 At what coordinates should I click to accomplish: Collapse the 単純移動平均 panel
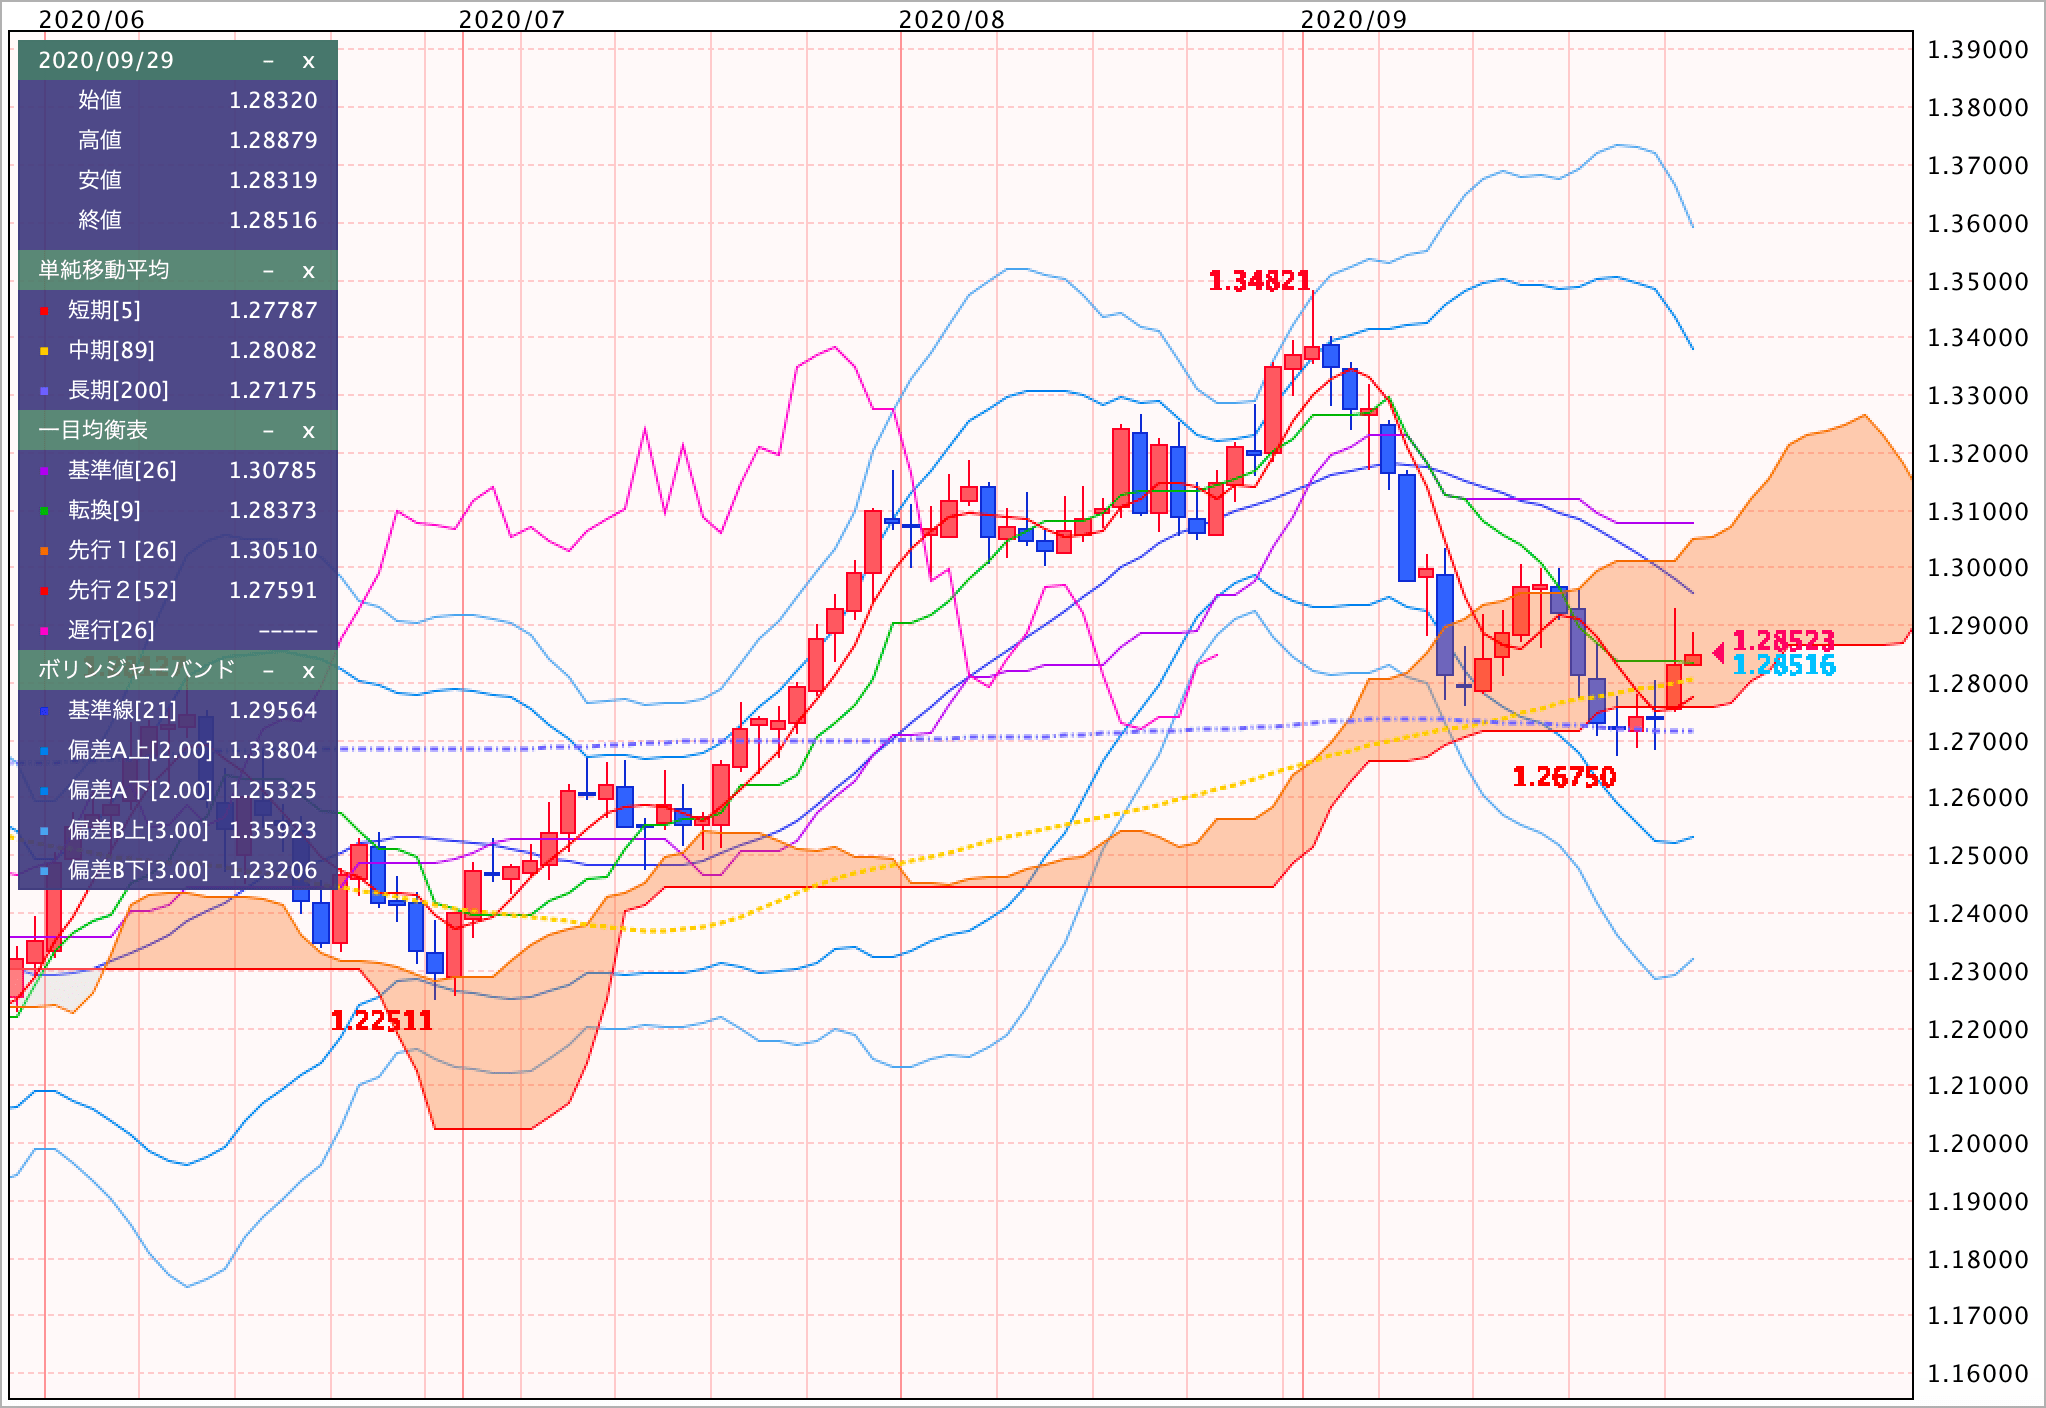(268, 271)
